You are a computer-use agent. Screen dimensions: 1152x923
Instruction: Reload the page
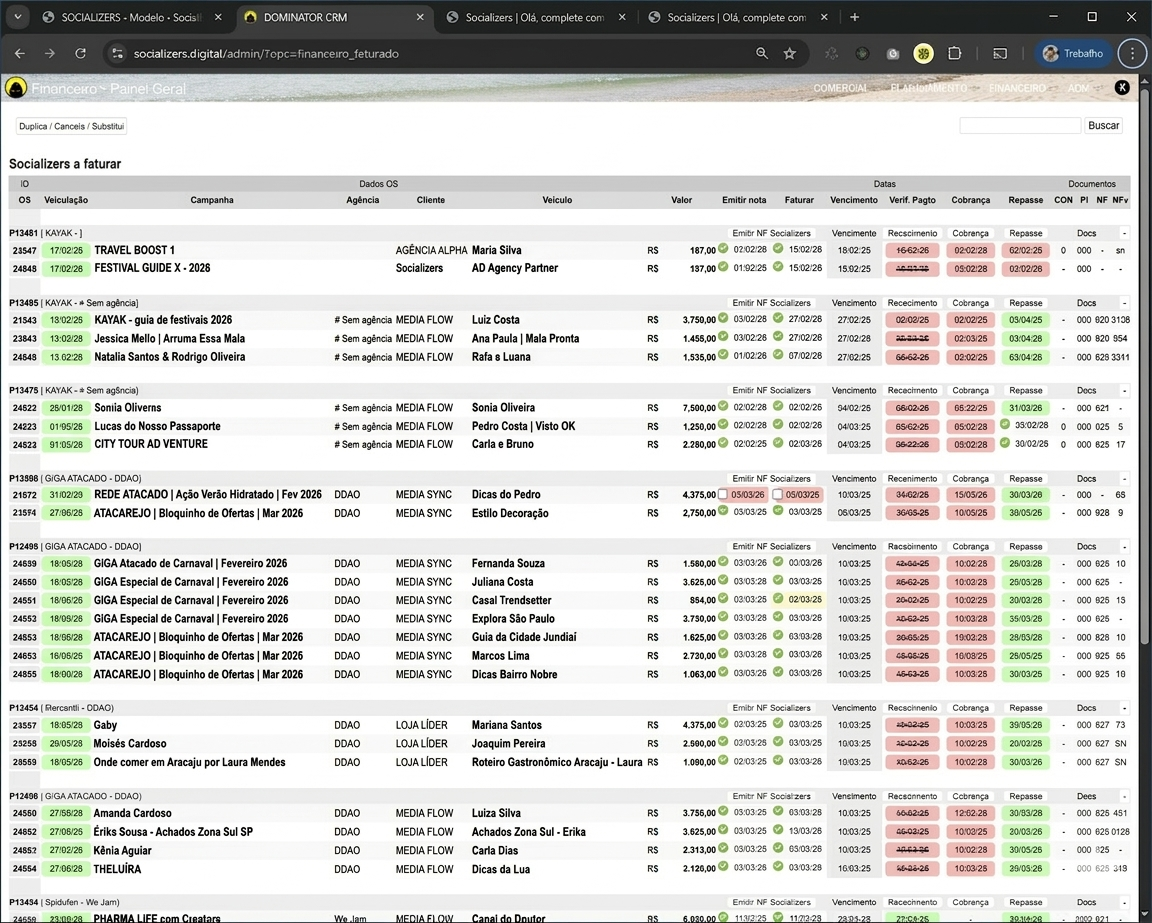pos(81,54)
